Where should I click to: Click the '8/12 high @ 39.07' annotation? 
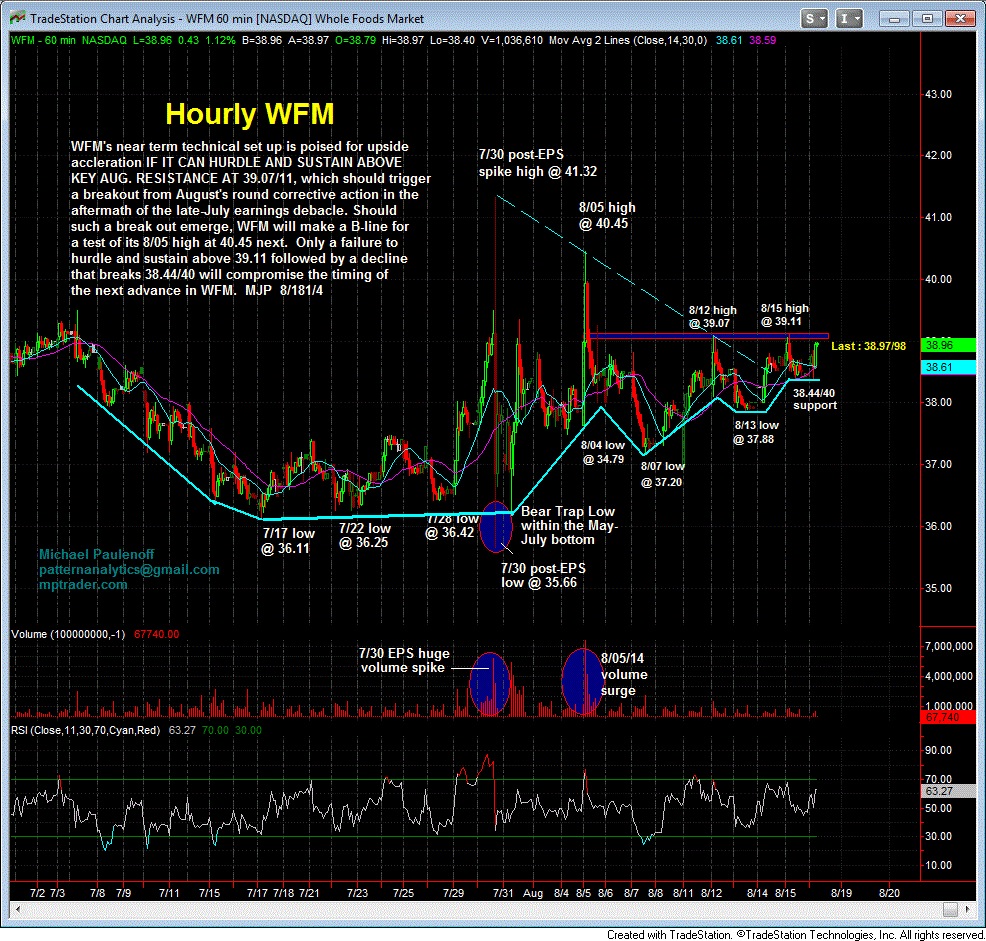[x=712, y=316]
